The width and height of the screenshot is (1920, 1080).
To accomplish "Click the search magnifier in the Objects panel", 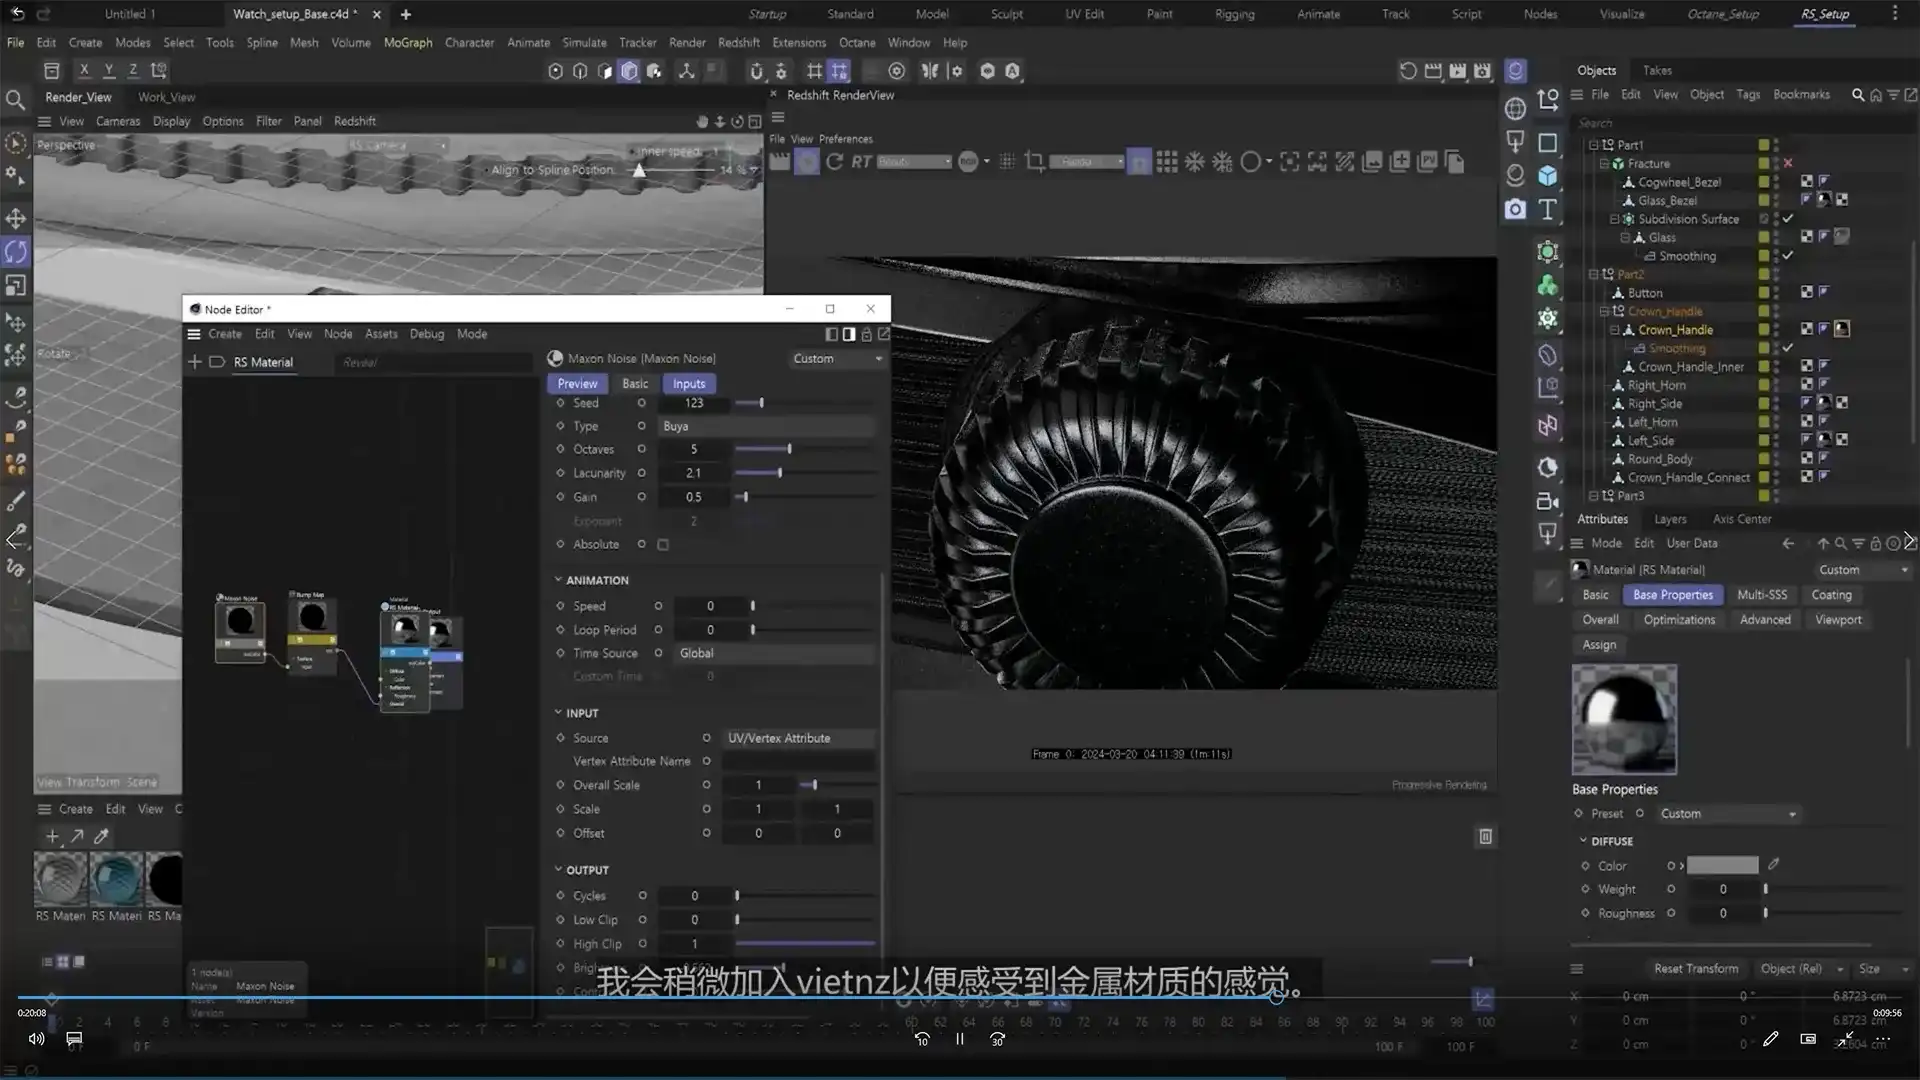I will tap(1858, 94).
